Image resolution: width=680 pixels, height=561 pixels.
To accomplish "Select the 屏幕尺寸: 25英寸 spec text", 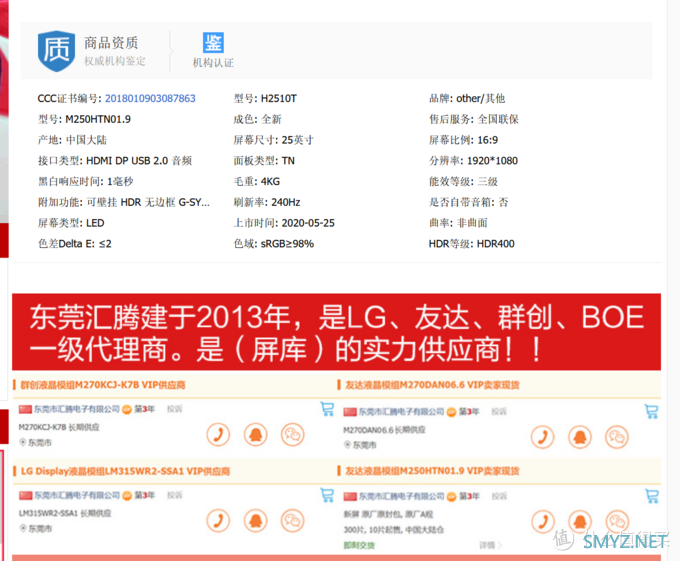I will 273,140.
